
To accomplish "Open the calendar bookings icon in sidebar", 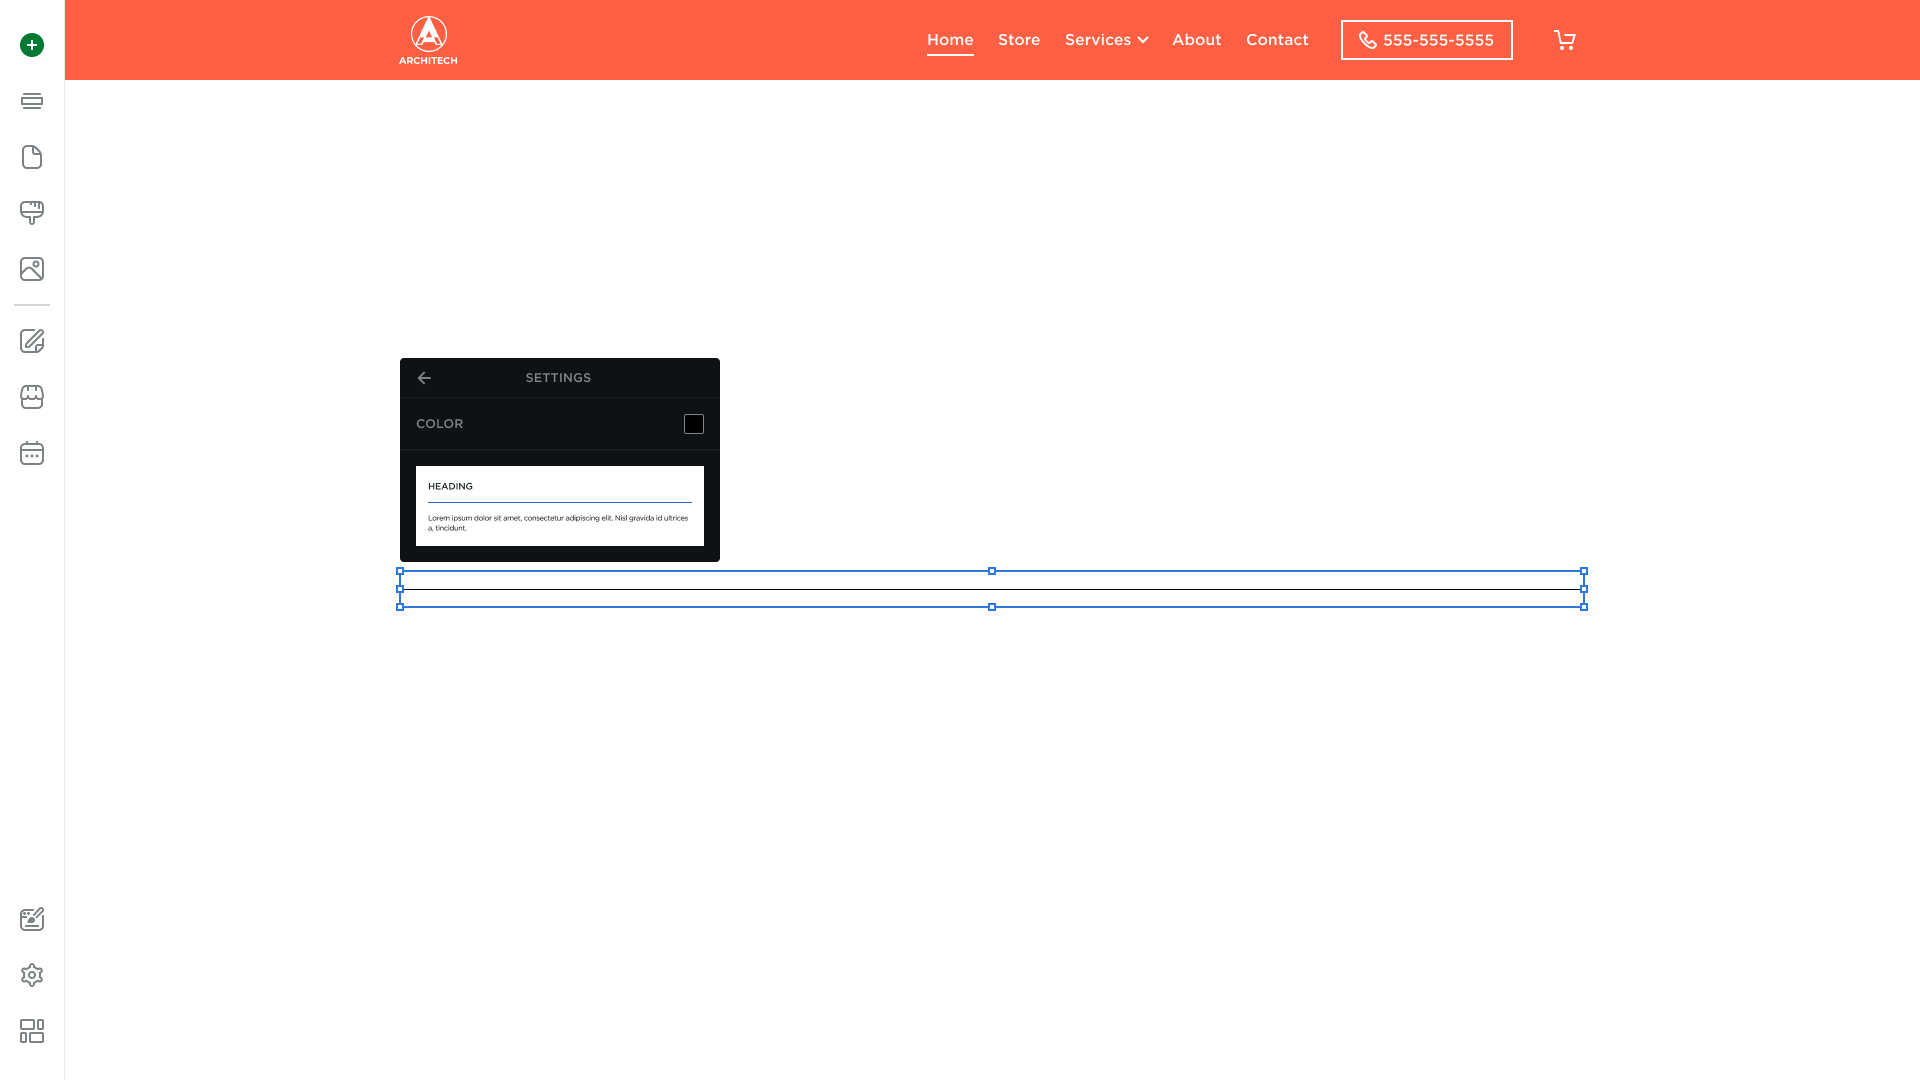I will click(32, 453).
